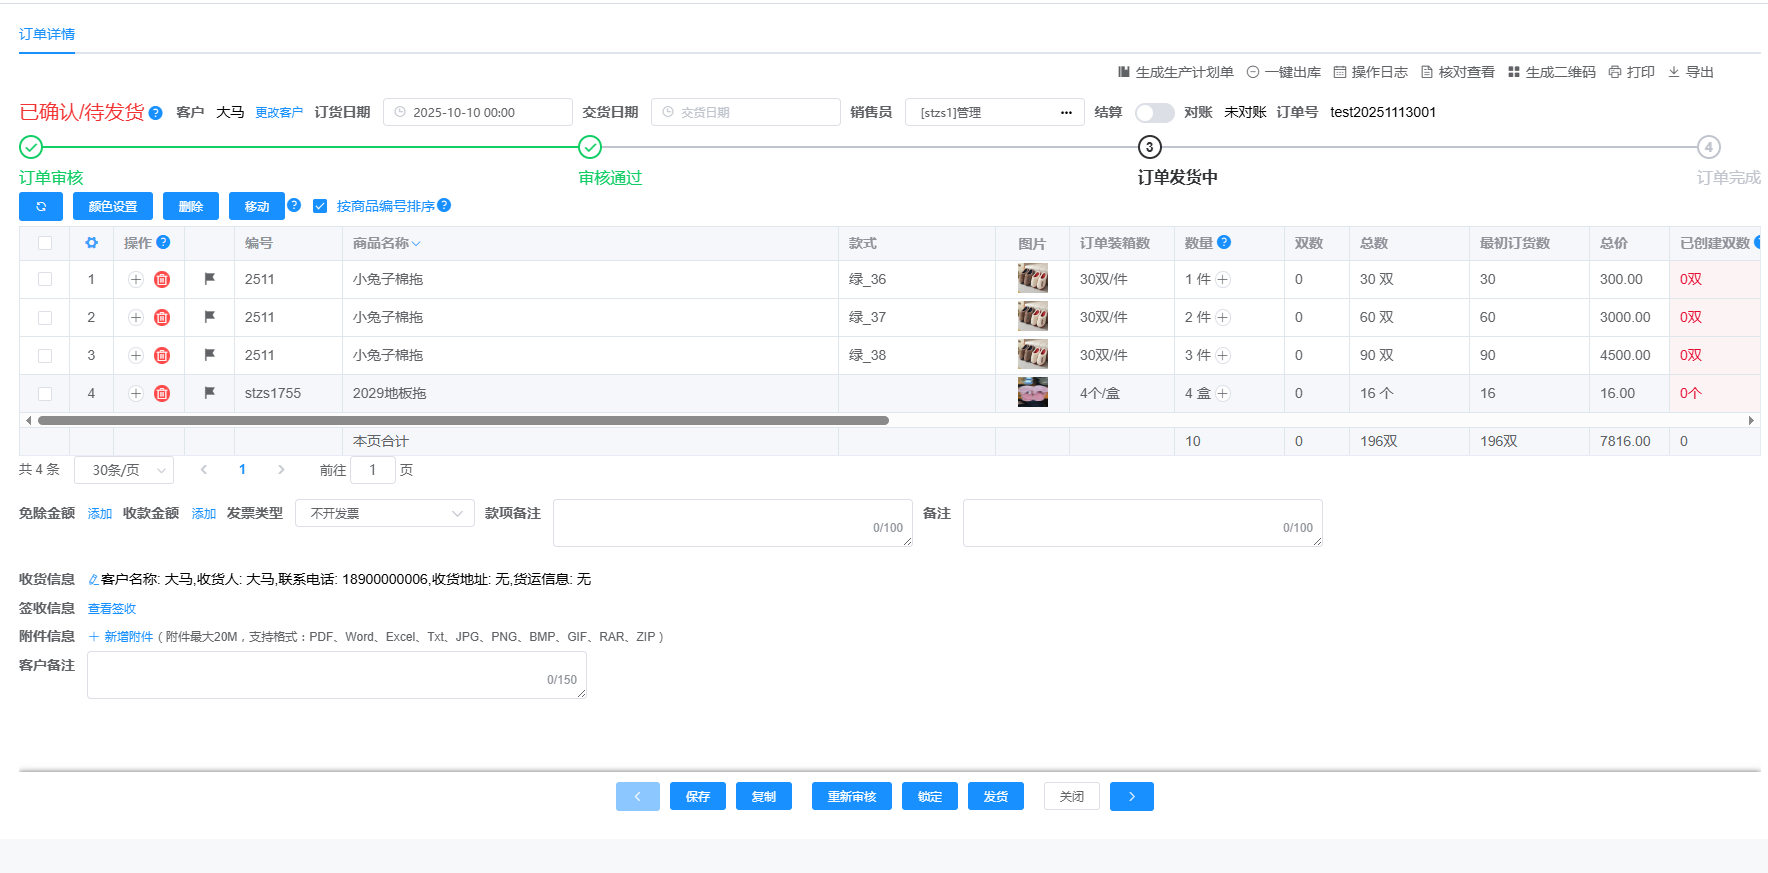
Task: Click the 2029地板拖 product thumbnail
Action: coord(1032,393)
